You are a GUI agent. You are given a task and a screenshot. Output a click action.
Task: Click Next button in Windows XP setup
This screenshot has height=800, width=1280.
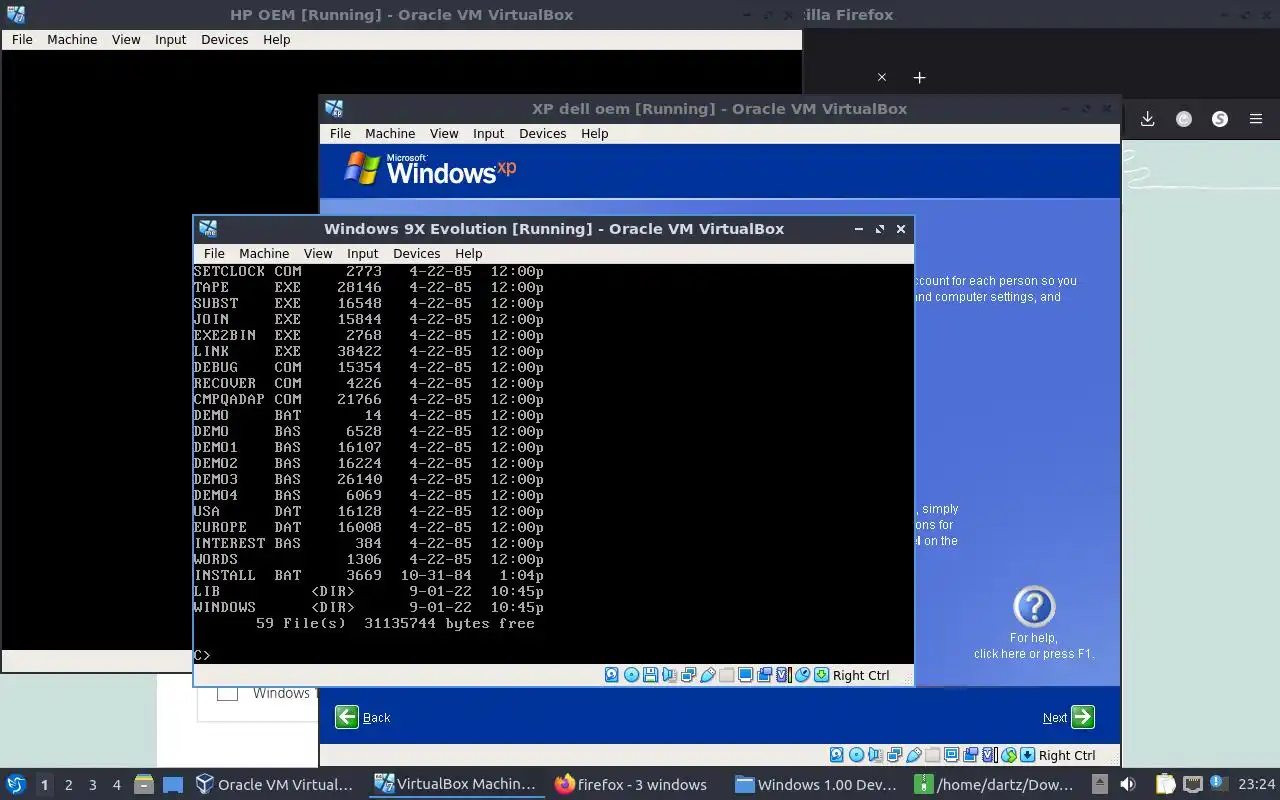pyautogui.click(x=1068, y=717)
